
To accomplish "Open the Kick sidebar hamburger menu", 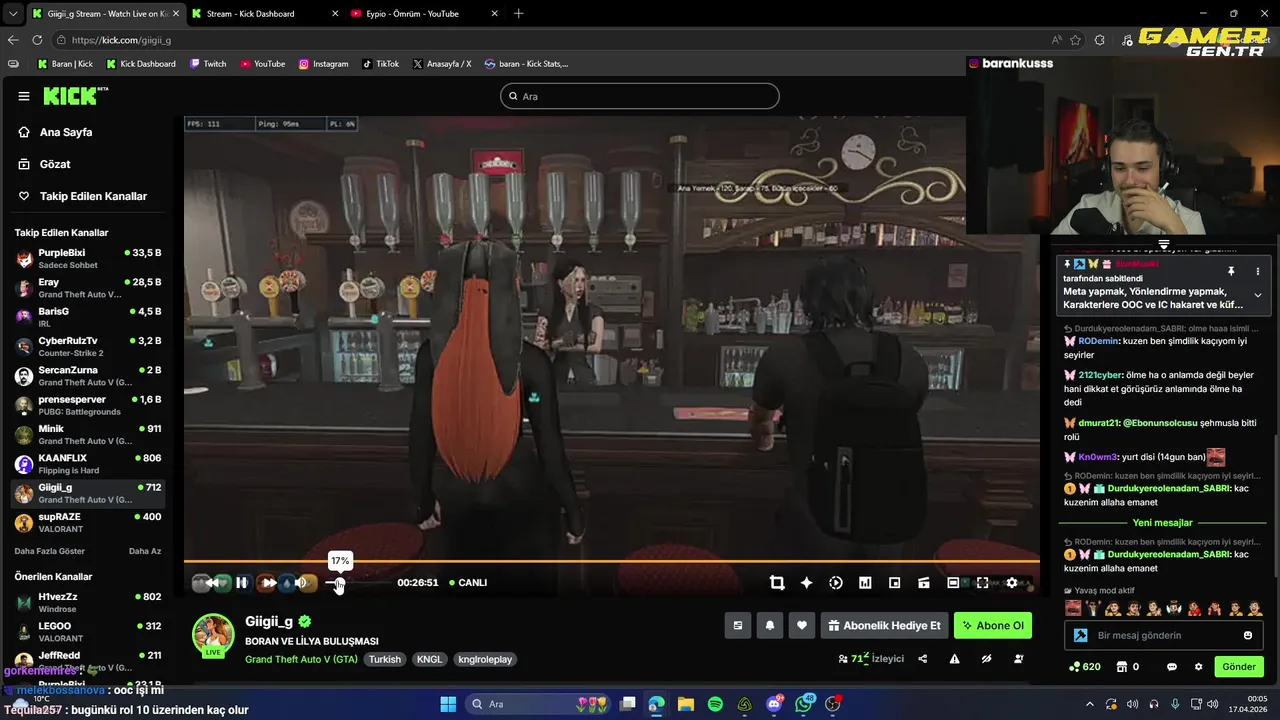I will 24,96.
